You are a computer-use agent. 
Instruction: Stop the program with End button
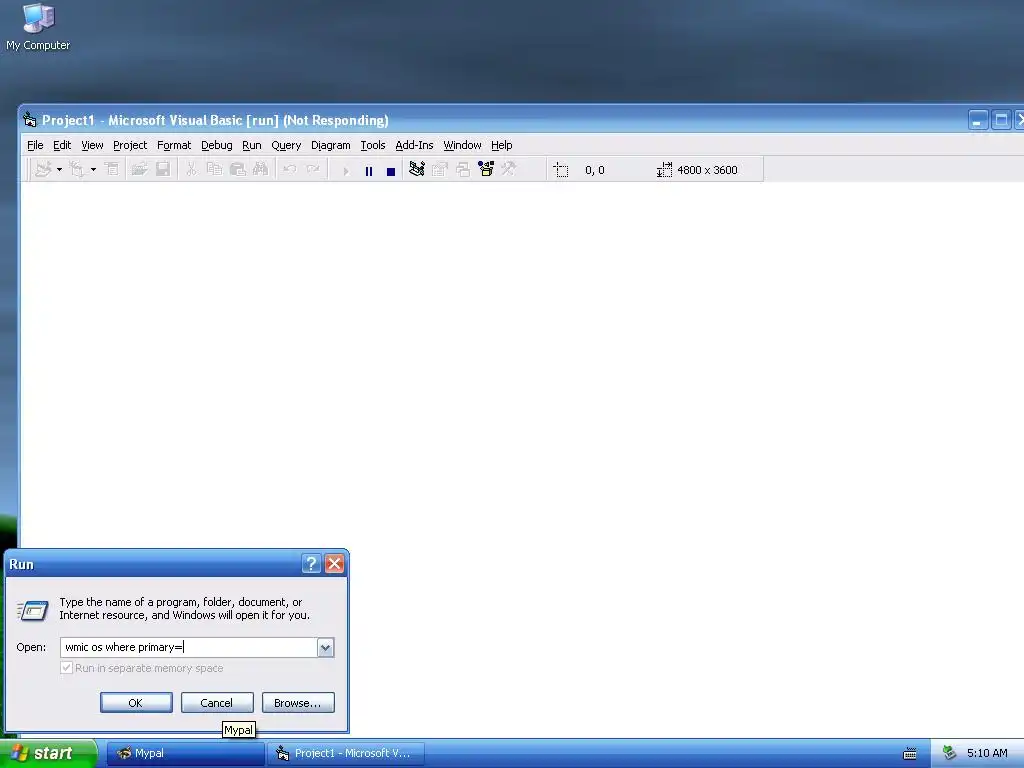click(391, 171)
